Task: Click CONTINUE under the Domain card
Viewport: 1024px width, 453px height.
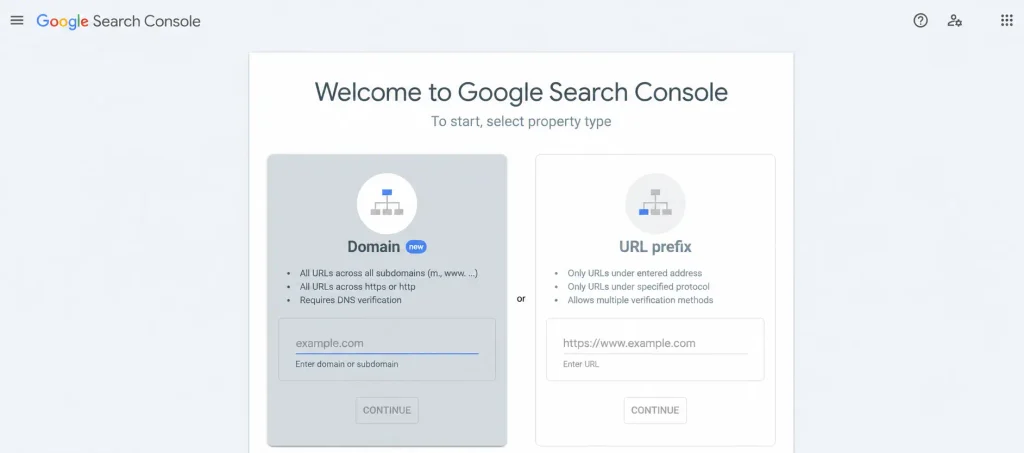Action: (x=387, y=411)
